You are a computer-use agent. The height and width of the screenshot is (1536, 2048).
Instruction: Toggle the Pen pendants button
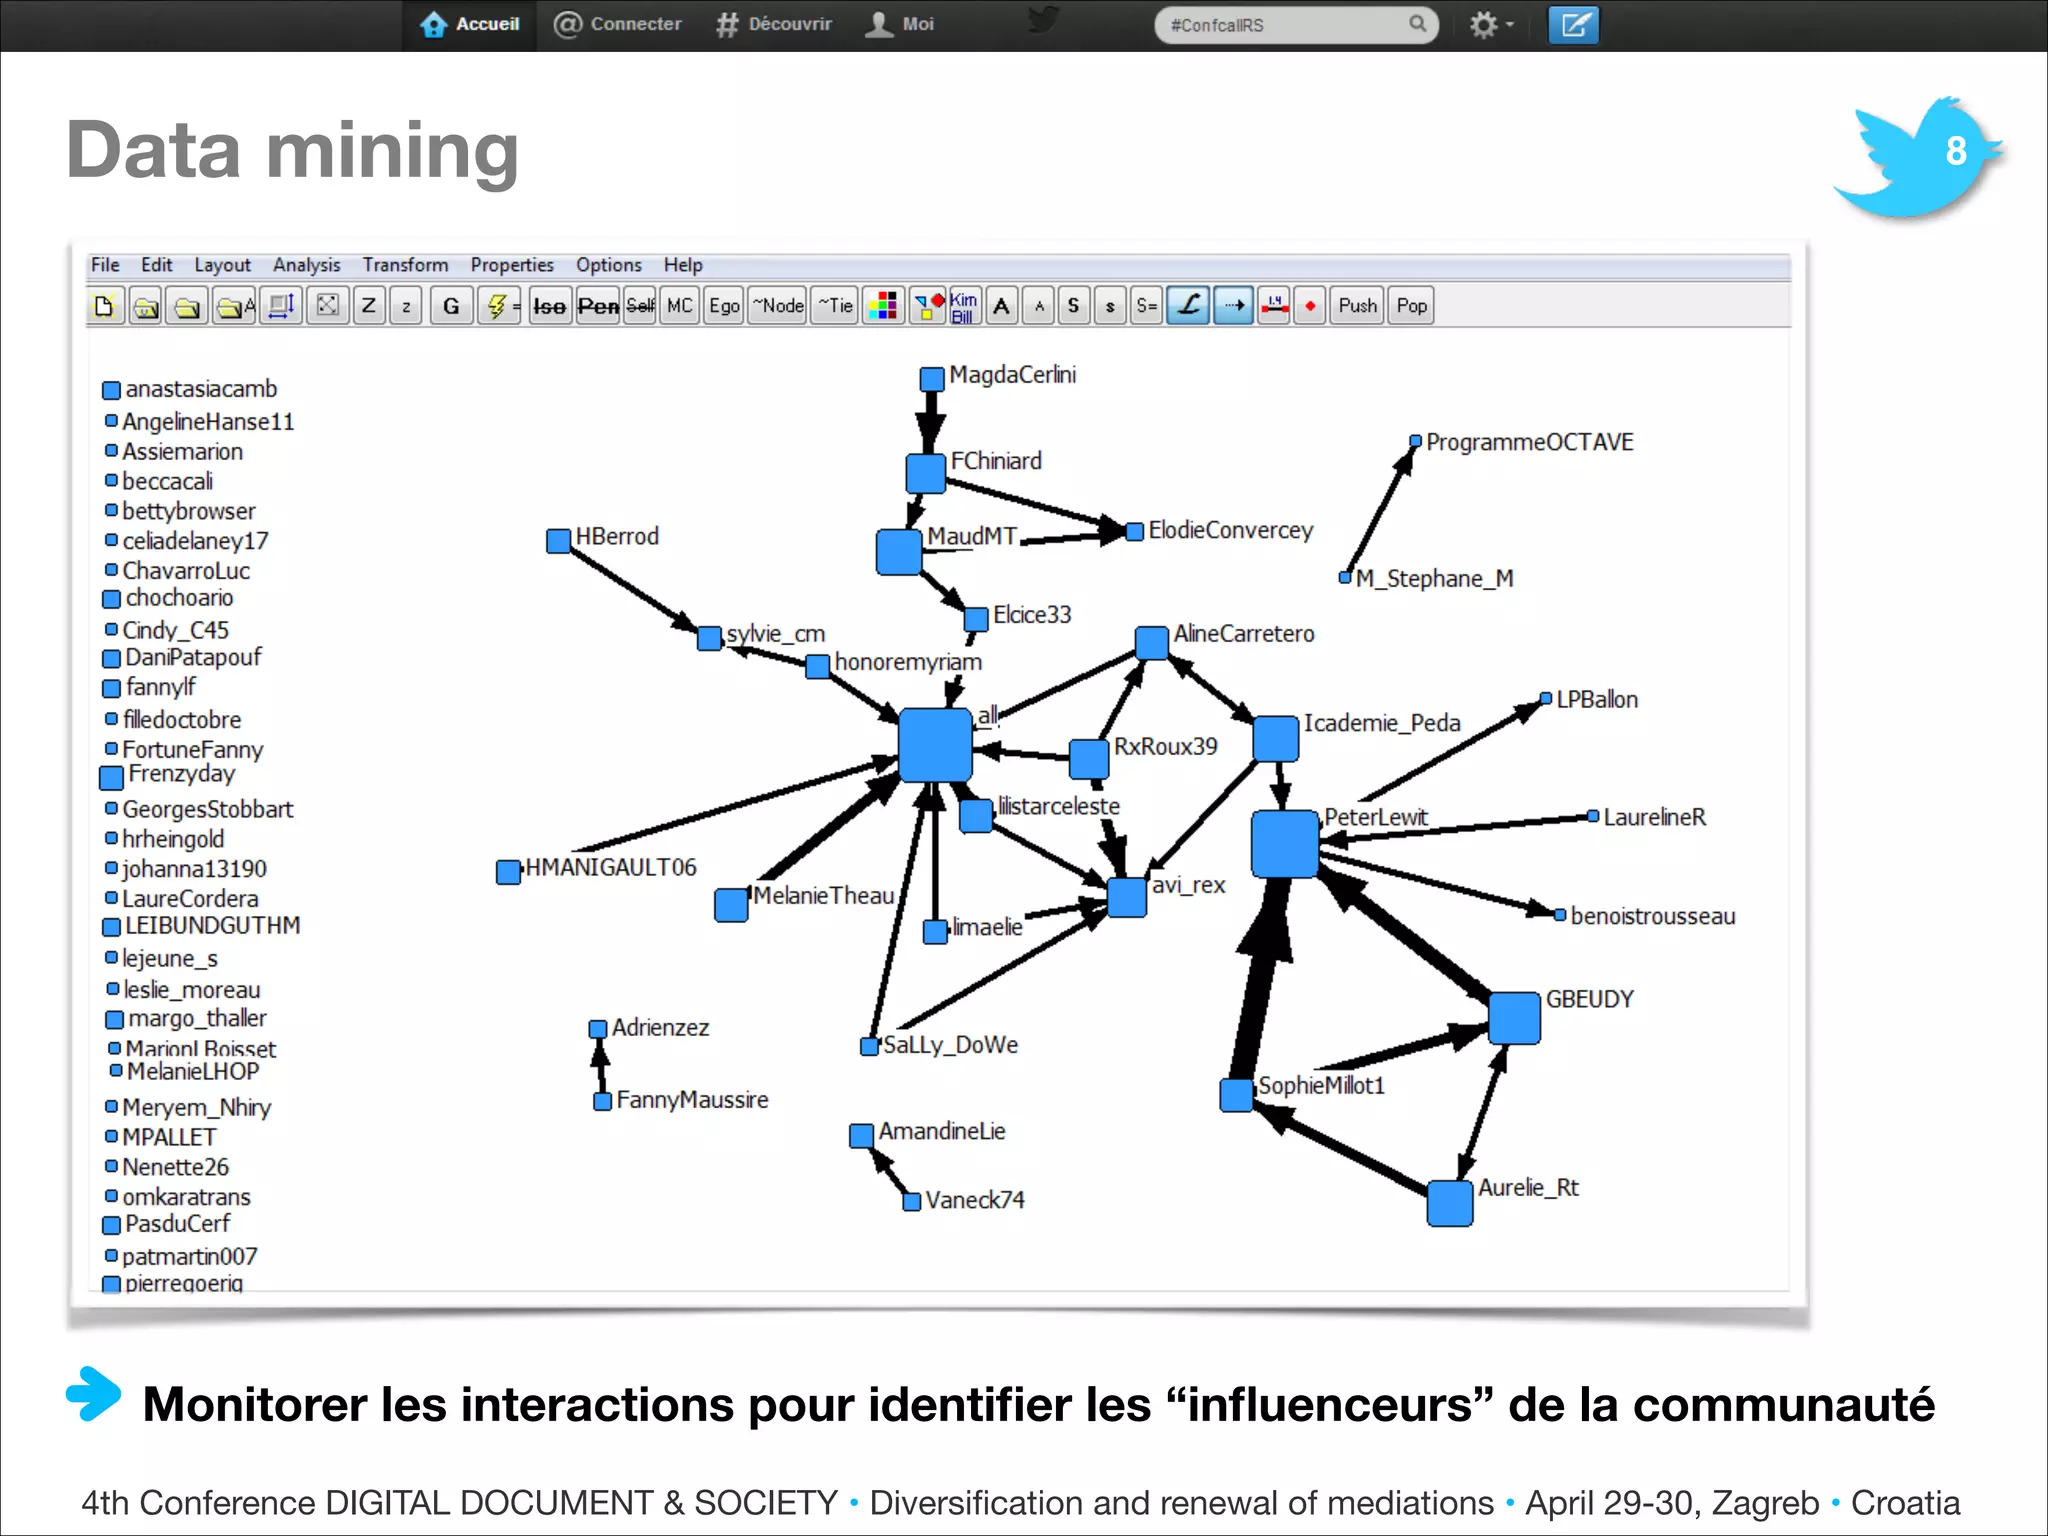tap(598, 306)
